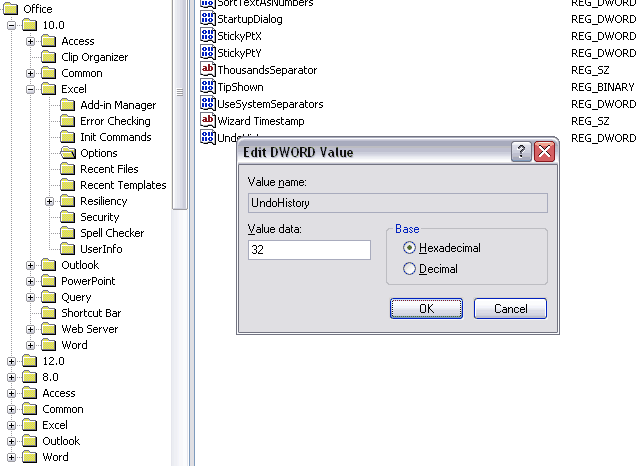Click the Shortcut Bar folder icon
Viewport: 642px width, 466px height.
tap(49, 313)
